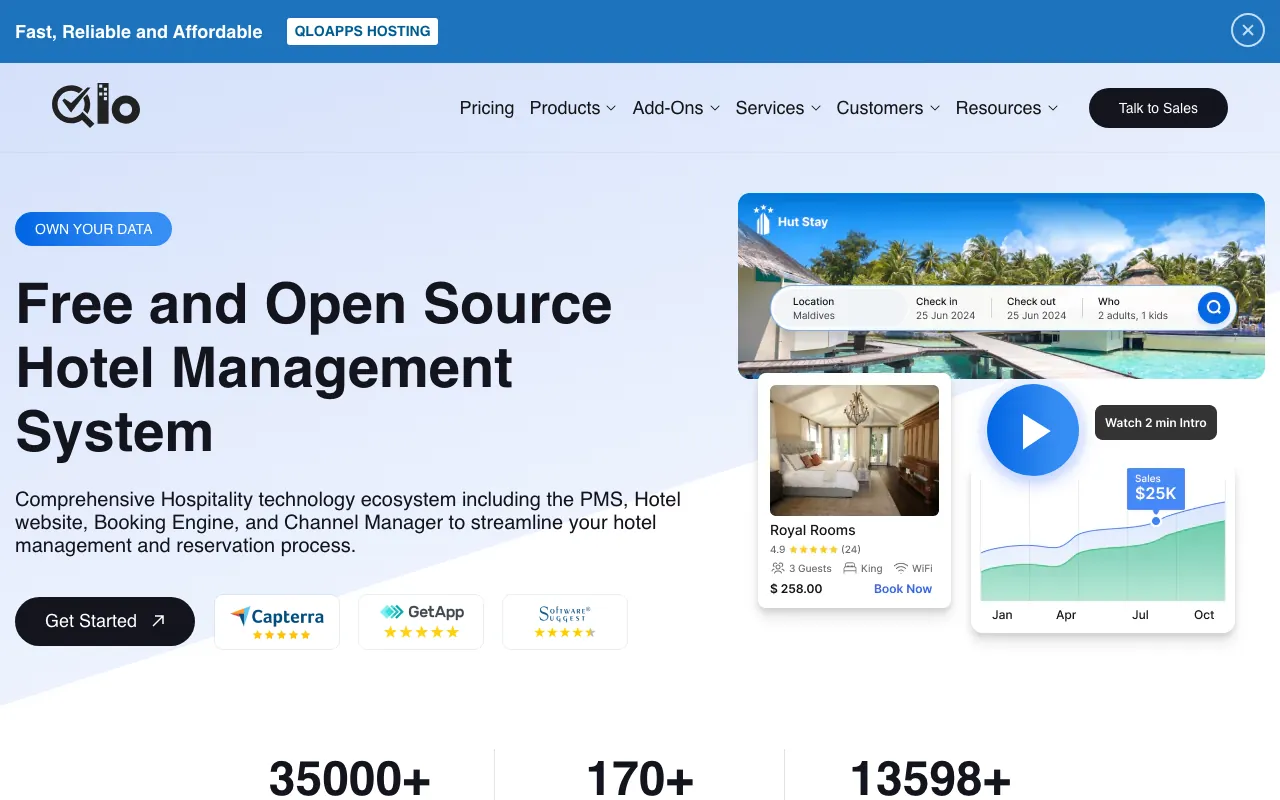Select the Who guests field
The height and width of the screenshot is (800, 1280).
point(1133,308)
